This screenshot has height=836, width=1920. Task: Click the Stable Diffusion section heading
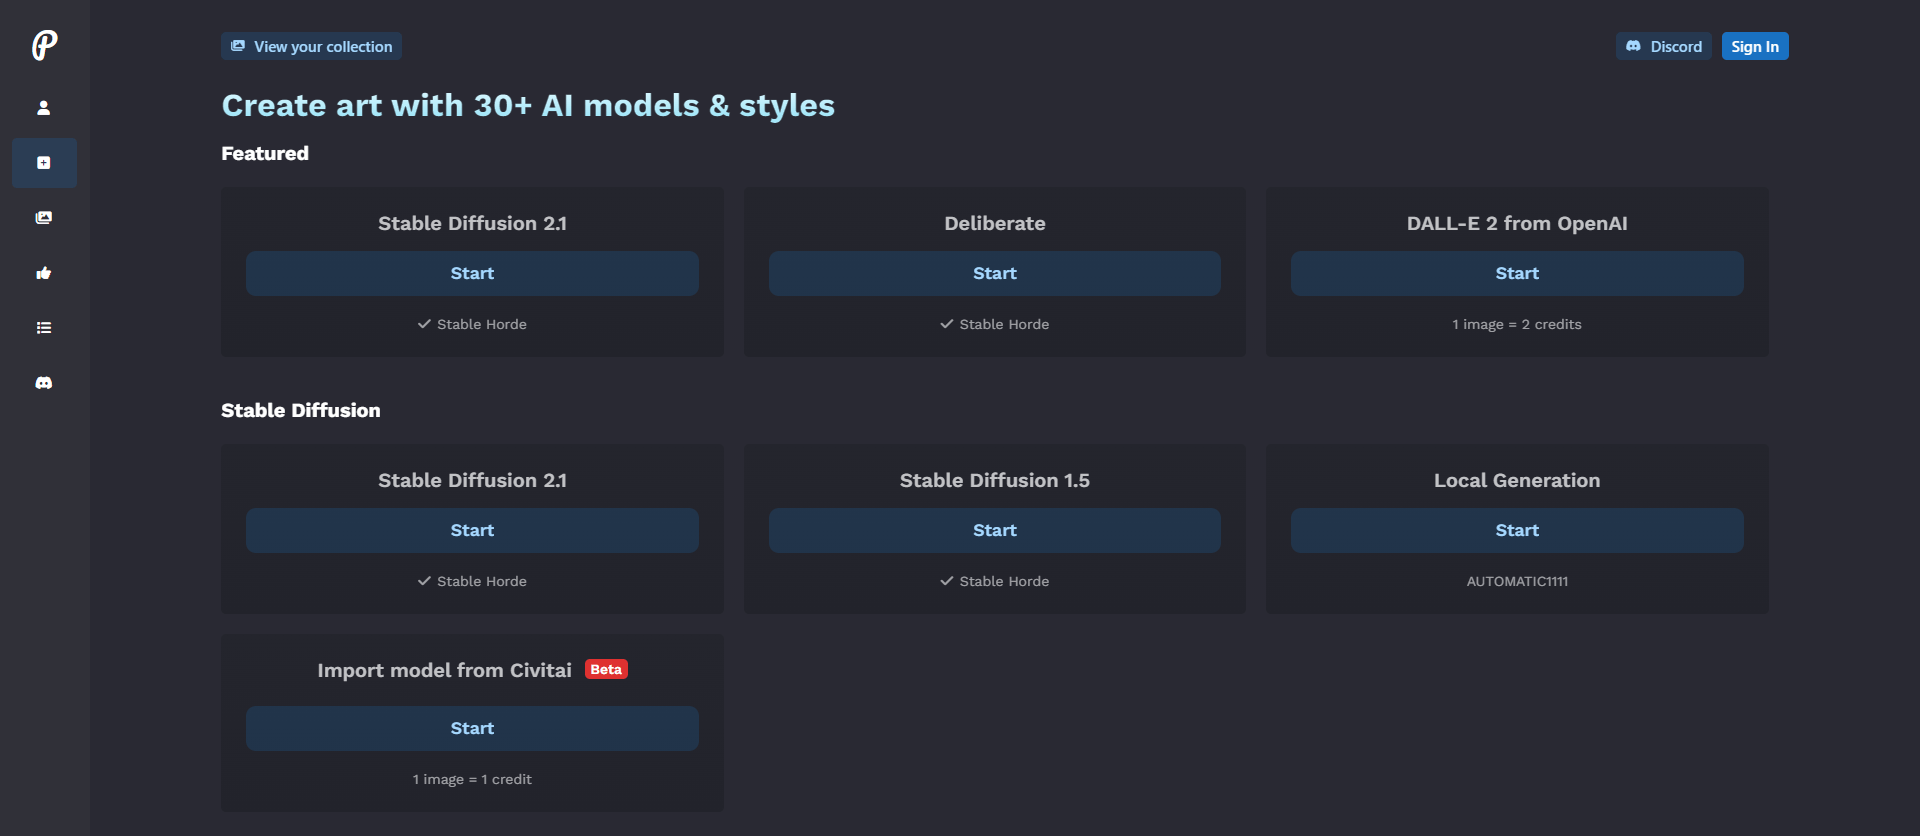[301, 410]
